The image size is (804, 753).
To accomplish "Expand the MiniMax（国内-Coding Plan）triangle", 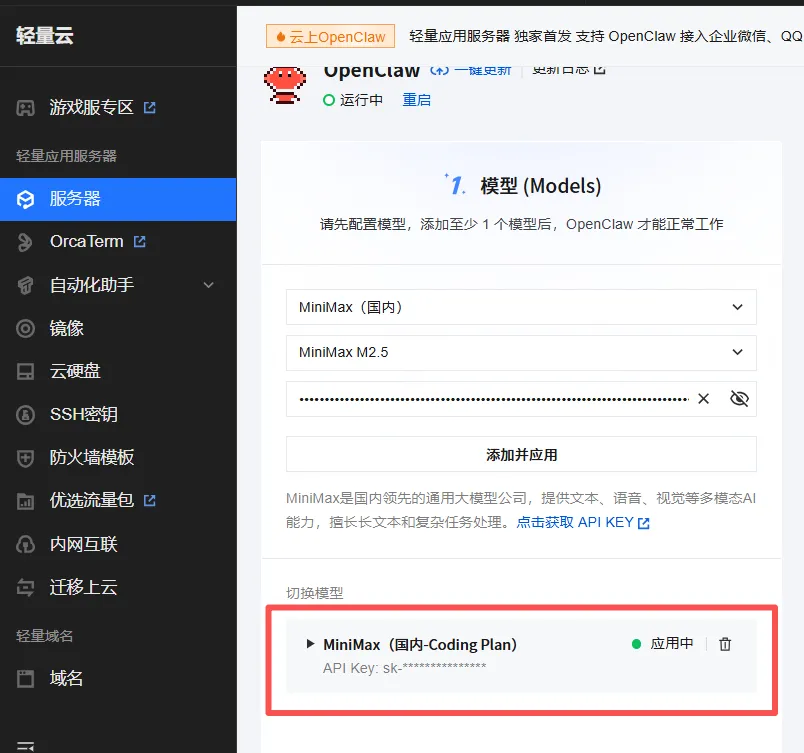I will pyautogui.click(x=310, y=644).
